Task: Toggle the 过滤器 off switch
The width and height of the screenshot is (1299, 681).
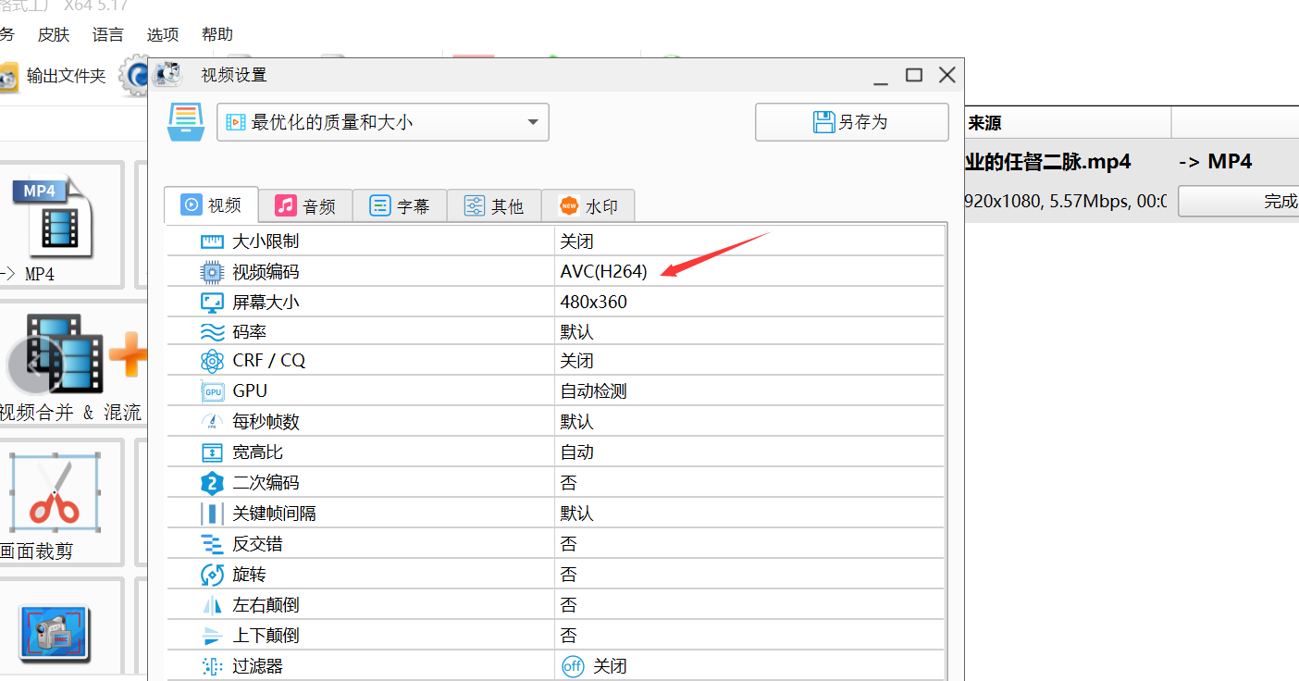Action: point(573,666)
